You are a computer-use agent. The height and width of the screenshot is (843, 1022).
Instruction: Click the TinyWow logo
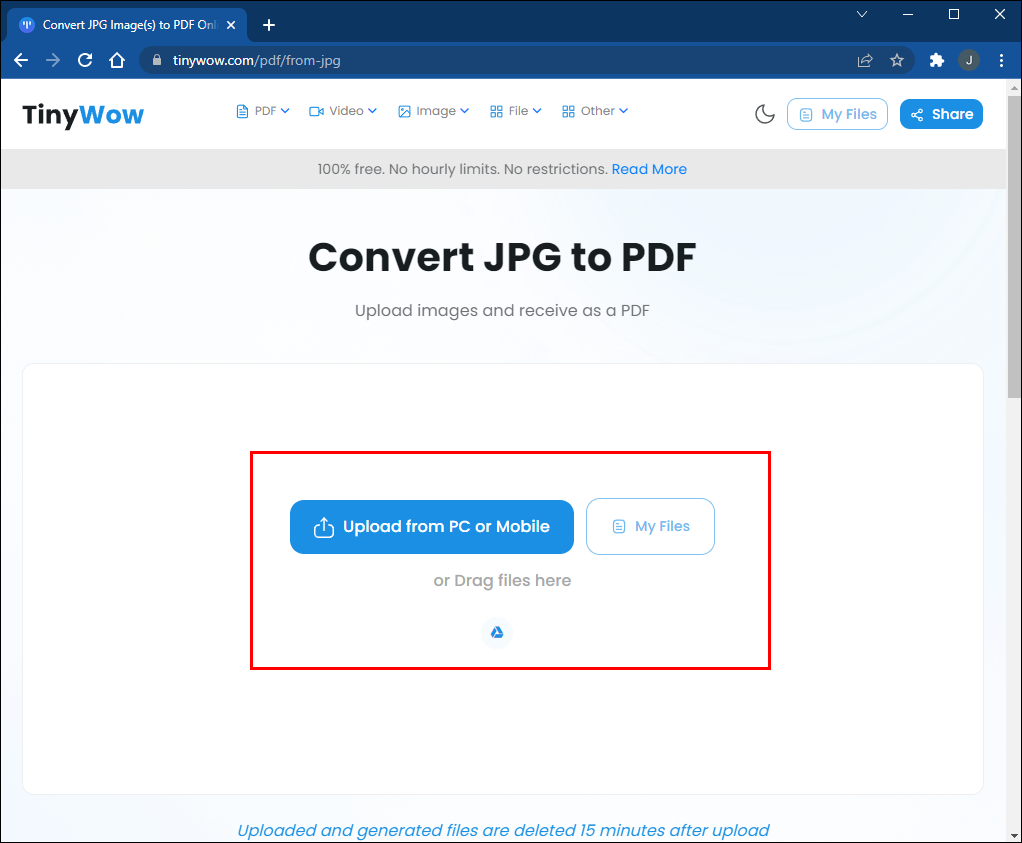tap(83, 115)
